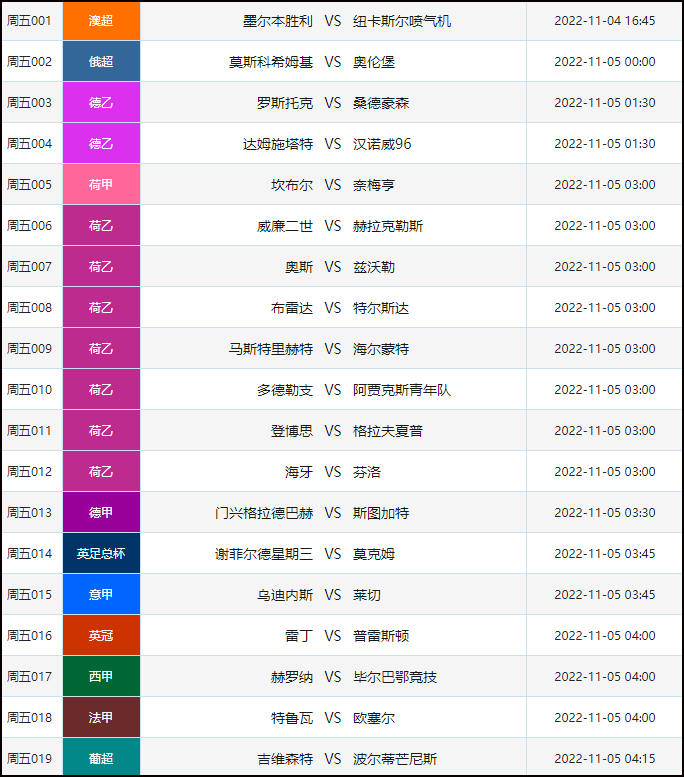
Task: Select team 兹沃勒
Action: [x=374, y=267]
